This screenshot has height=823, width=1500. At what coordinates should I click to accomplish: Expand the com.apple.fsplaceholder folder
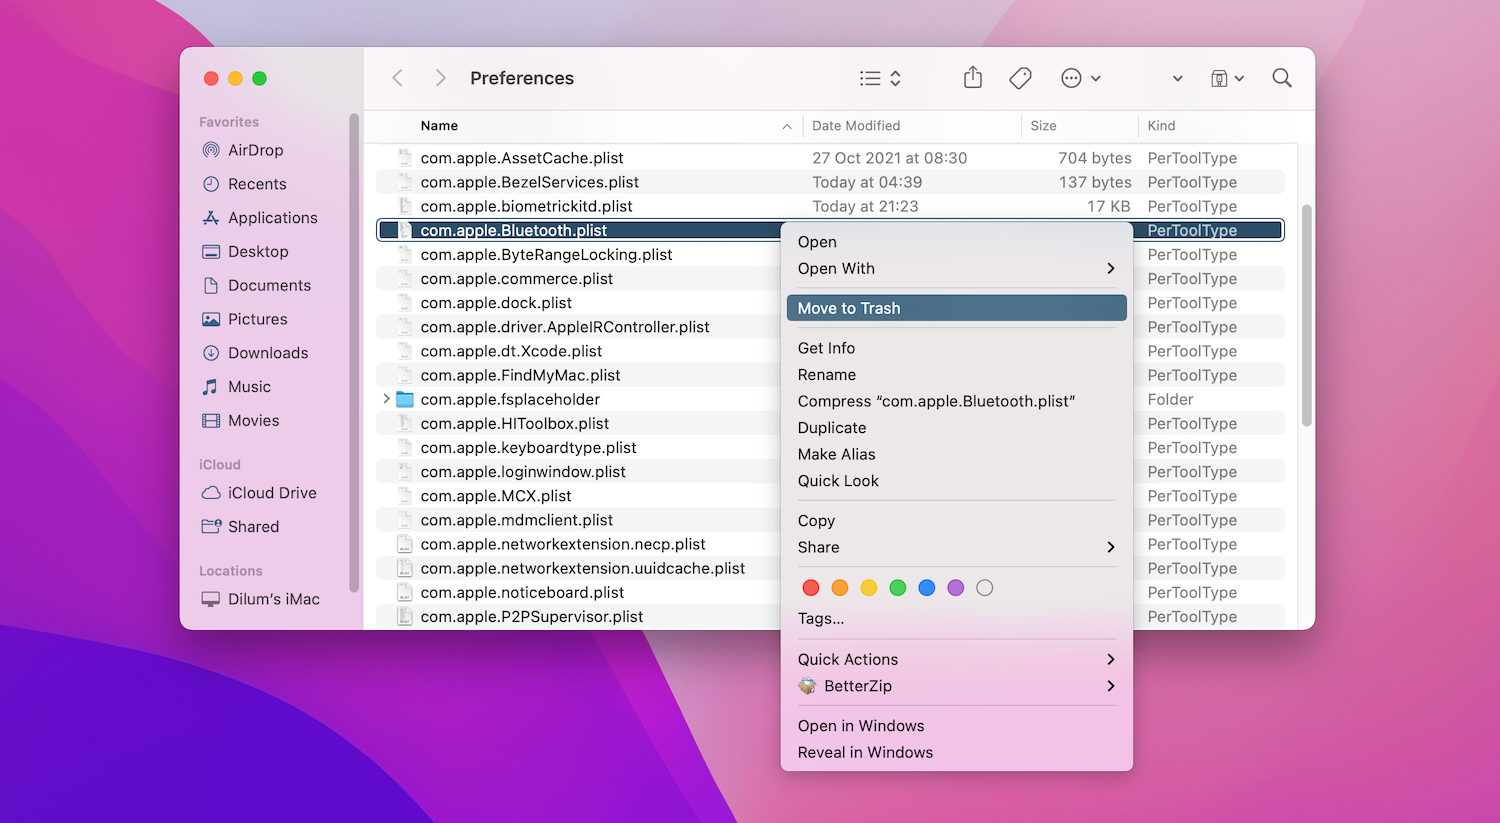pos(387,398)
